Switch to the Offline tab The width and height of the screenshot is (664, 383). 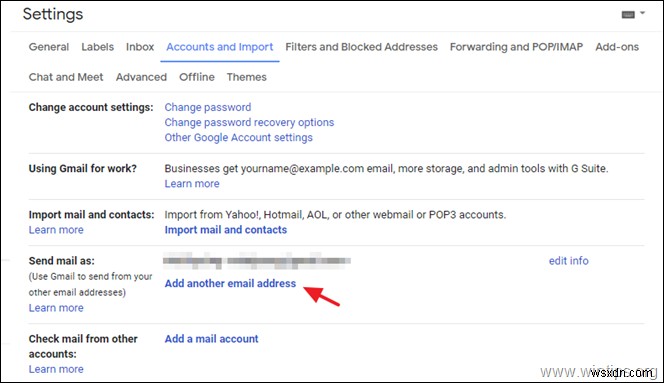[196, 77]
